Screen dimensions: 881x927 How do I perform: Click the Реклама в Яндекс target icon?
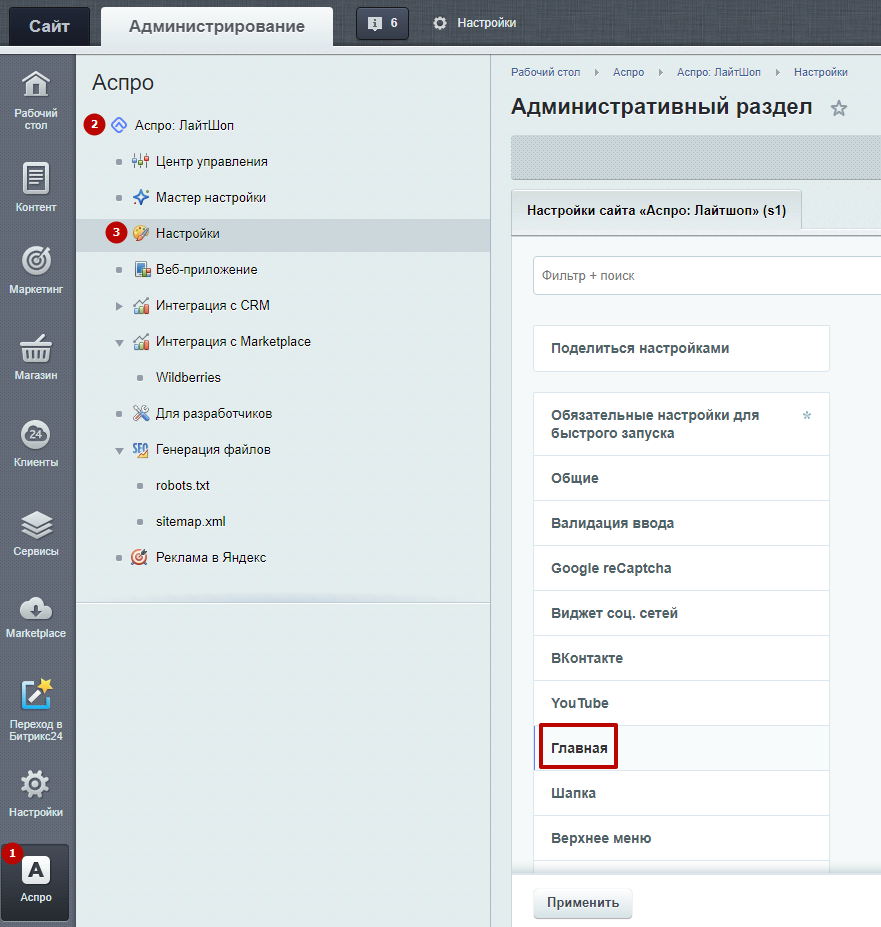point(140,557)
